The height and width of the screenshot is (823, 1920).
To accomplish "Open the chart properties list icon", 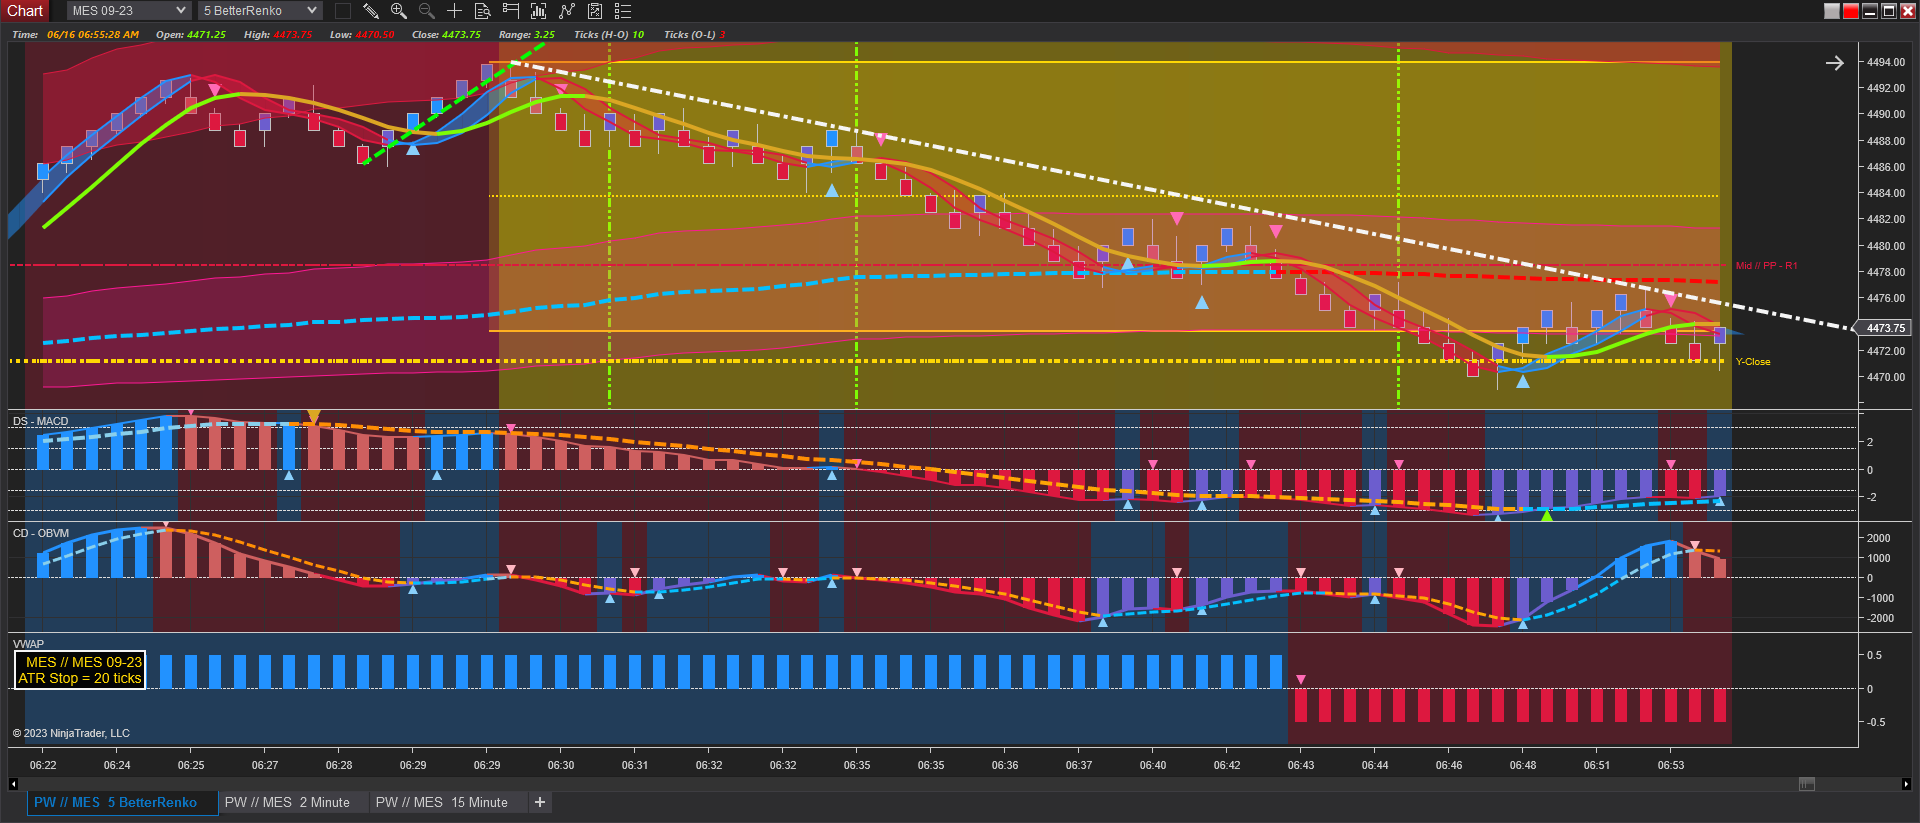I will (622, 11).
